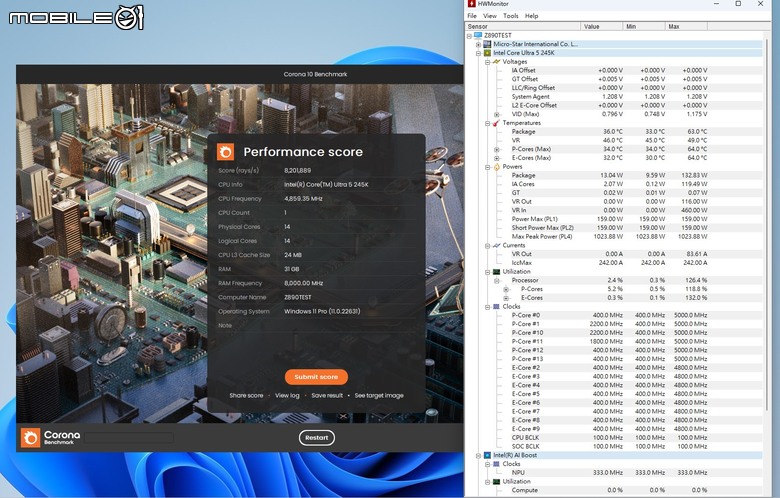The image size is (780, 498).
Task: Click the Currents category icon
Action: pyautogui.click(x=496, y=245)
